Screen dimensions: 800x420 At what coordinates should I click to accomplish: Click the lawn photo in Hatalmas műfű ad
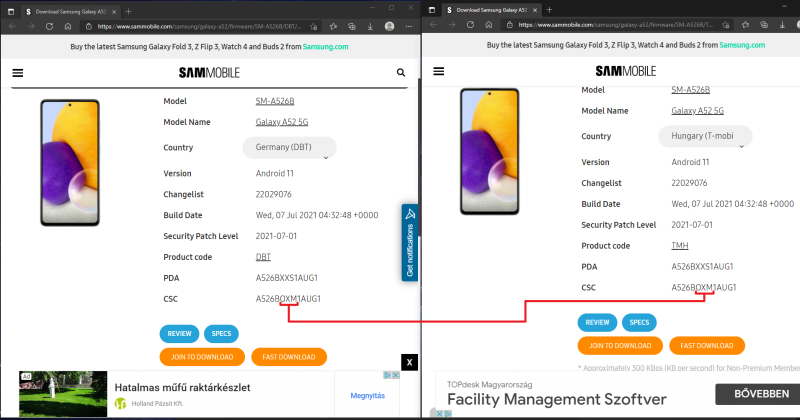click(x=63, y=394)
